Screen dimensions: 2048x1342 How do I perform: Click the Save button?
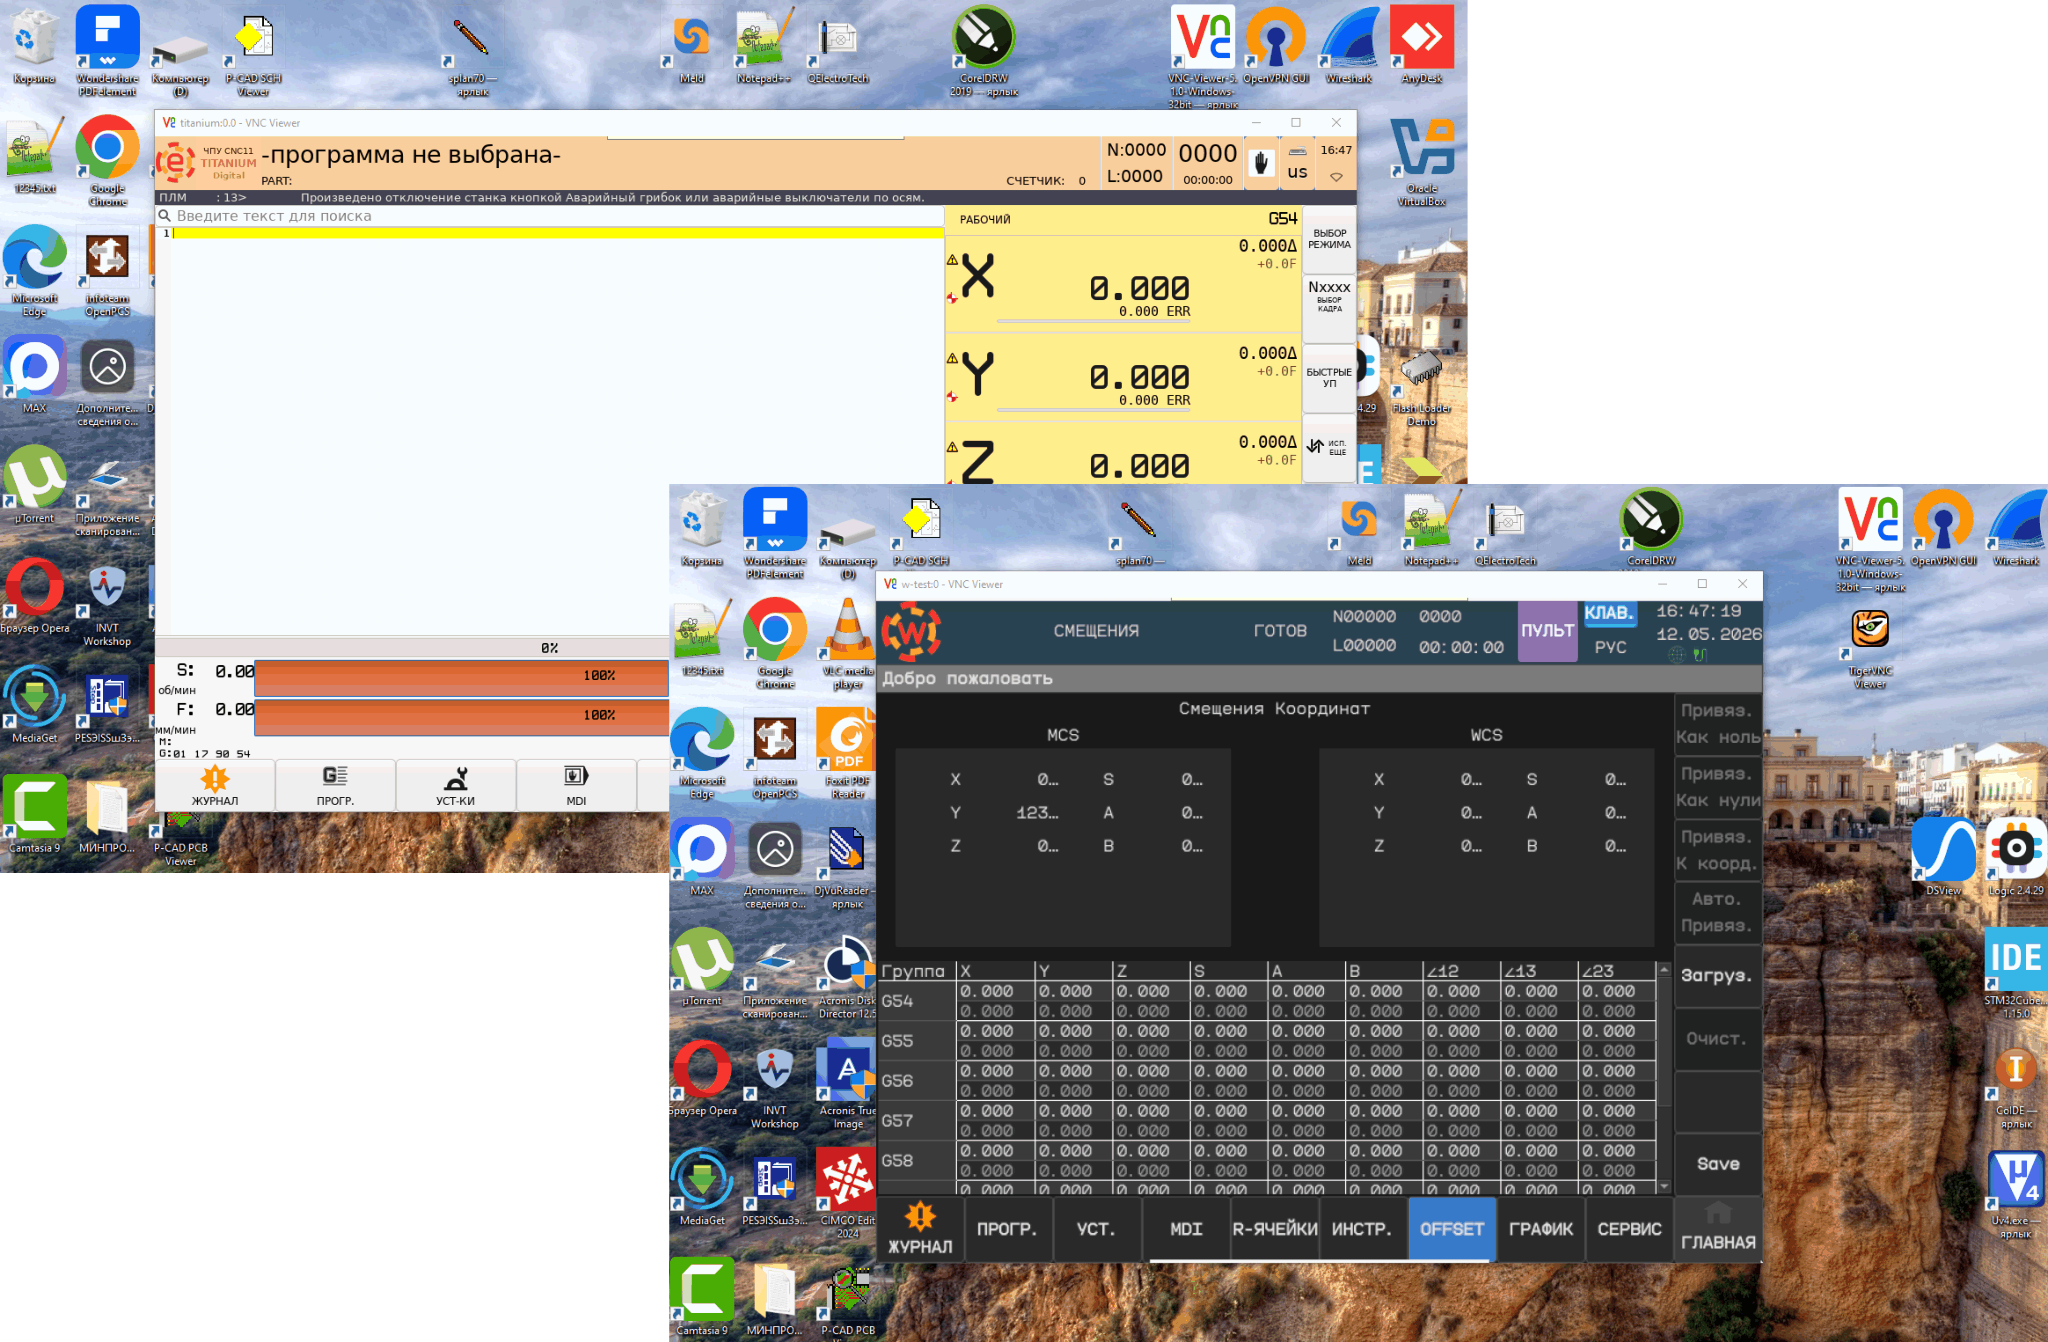(1718, 1164)
